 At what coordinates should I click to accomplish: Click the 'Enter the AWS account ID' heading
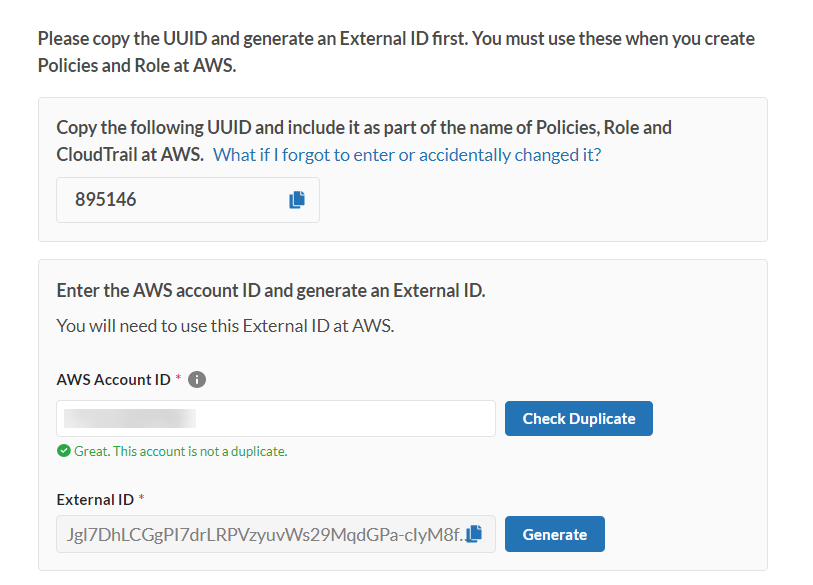pyautogui.click(x=270, y=291)
